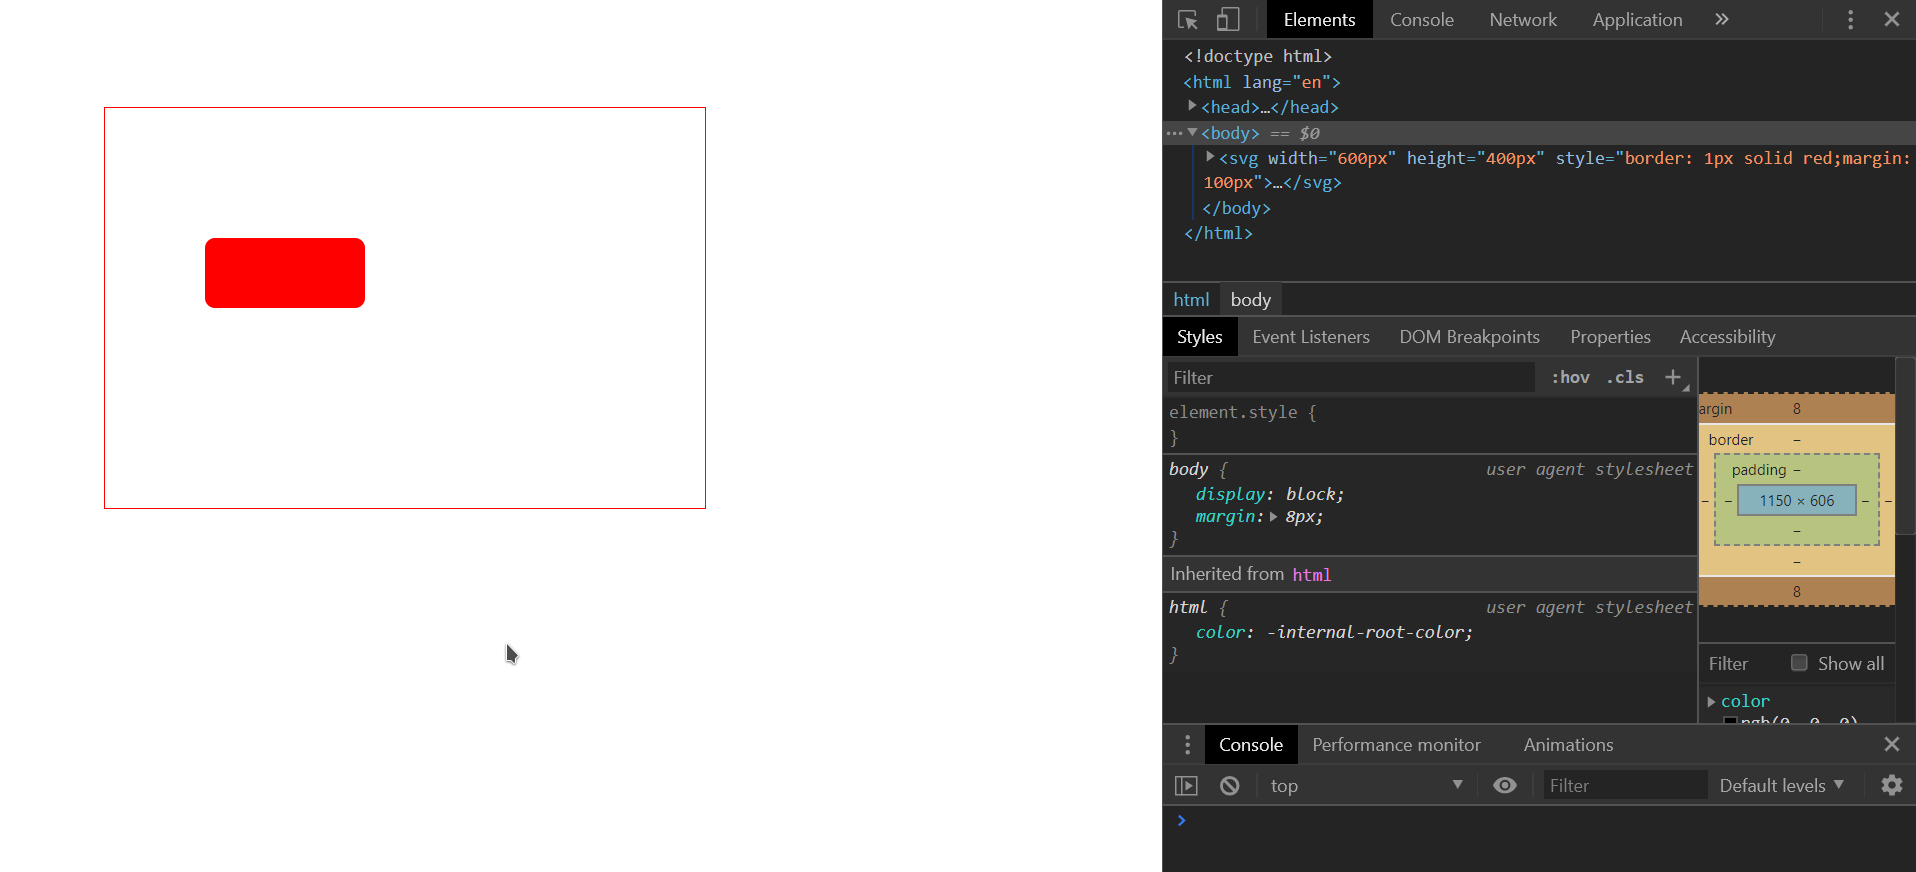Click the border label in box model

1730,440
